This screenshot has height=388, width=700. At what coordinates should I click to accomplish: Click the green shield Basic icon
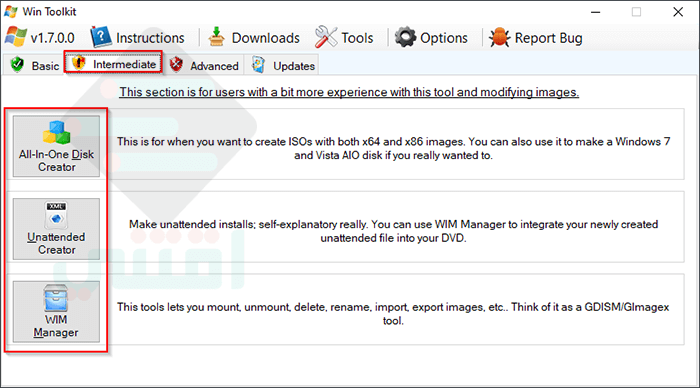pos(17,65)
